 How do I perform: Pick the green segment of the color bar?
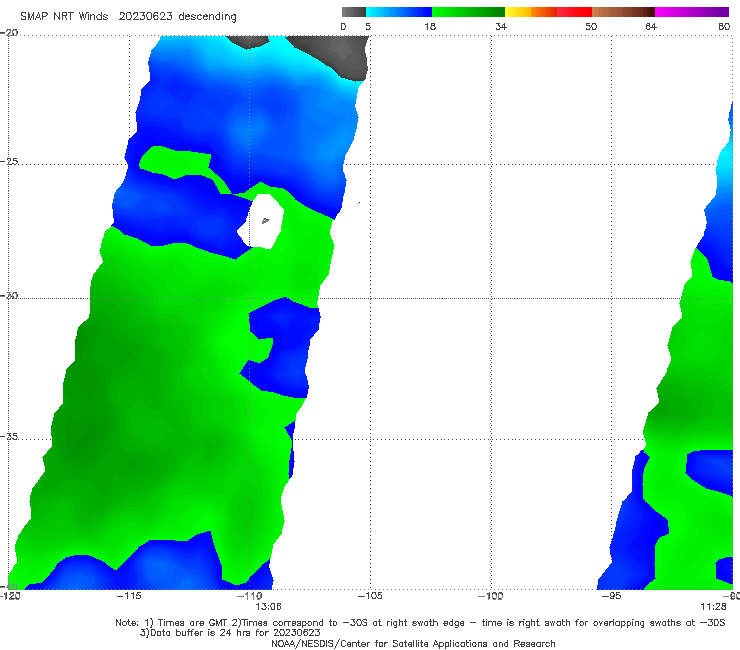pyautogui.click(x=468, y=12)
